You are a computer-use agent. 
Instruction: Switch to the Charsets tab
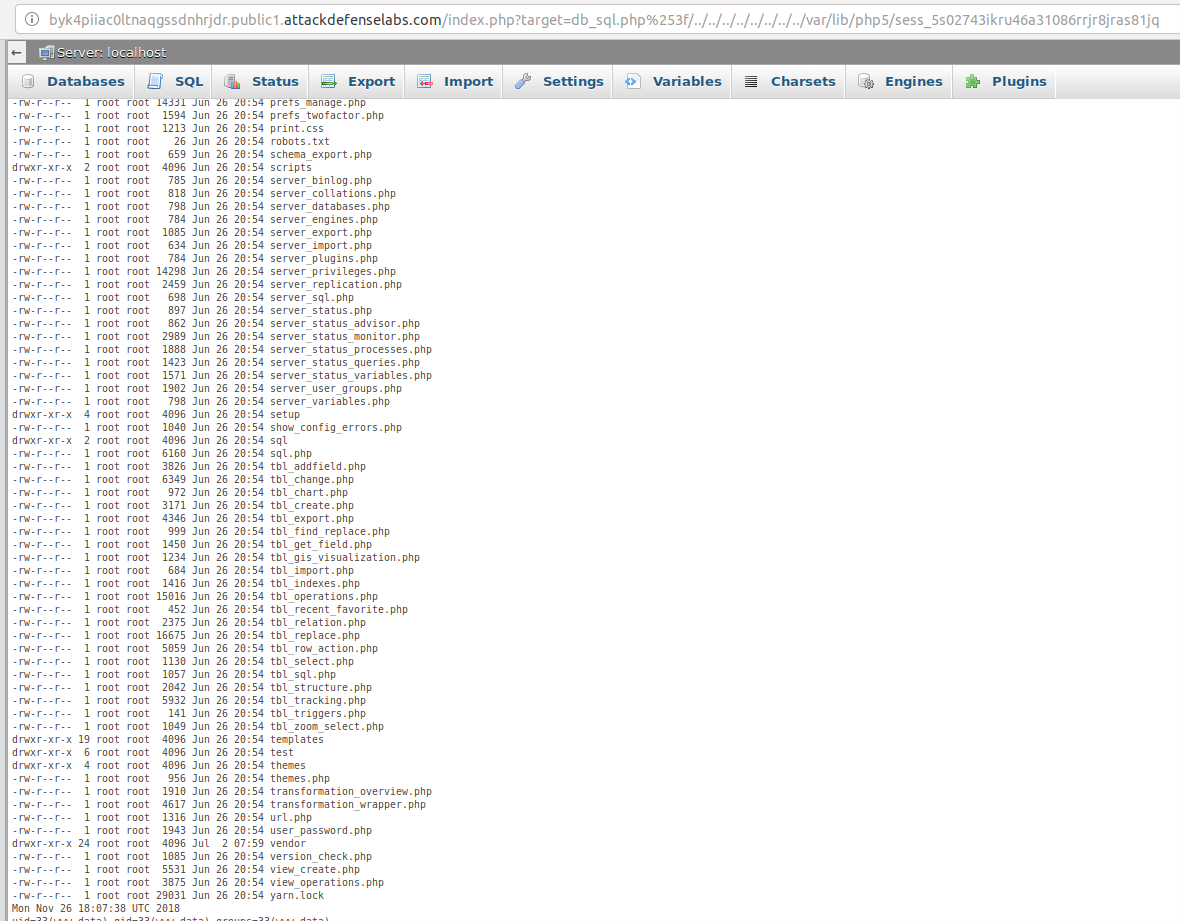click(x=802, y=82)
